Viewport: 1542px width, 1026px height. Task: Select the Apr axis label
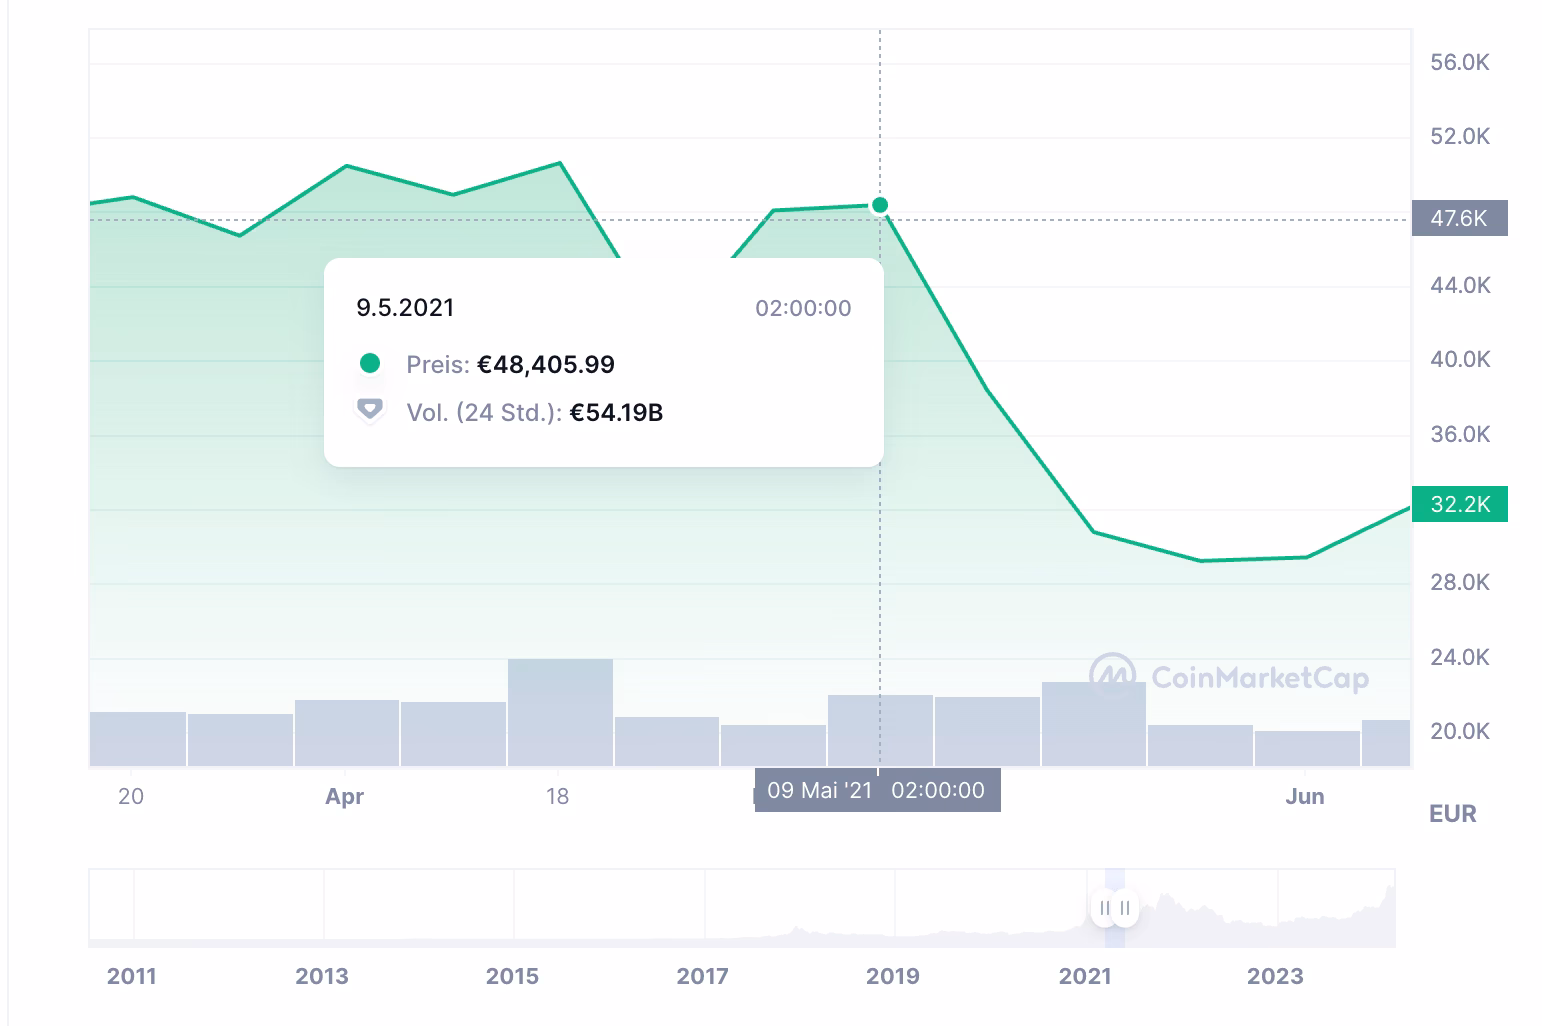[x=344, y=796]
